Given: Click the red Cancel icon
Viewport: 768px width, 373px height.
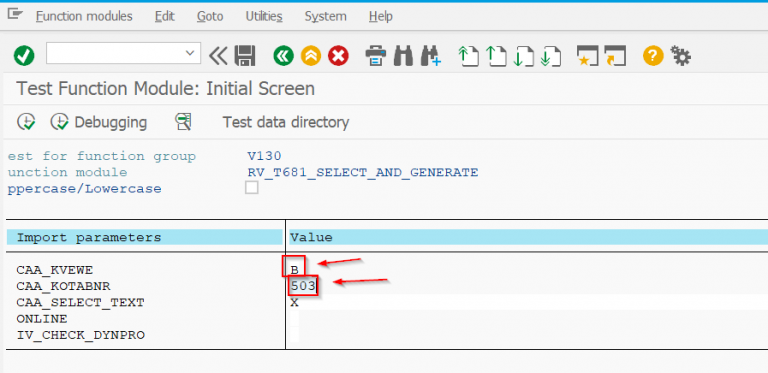Looking at the screenshot, I should 338,56.
